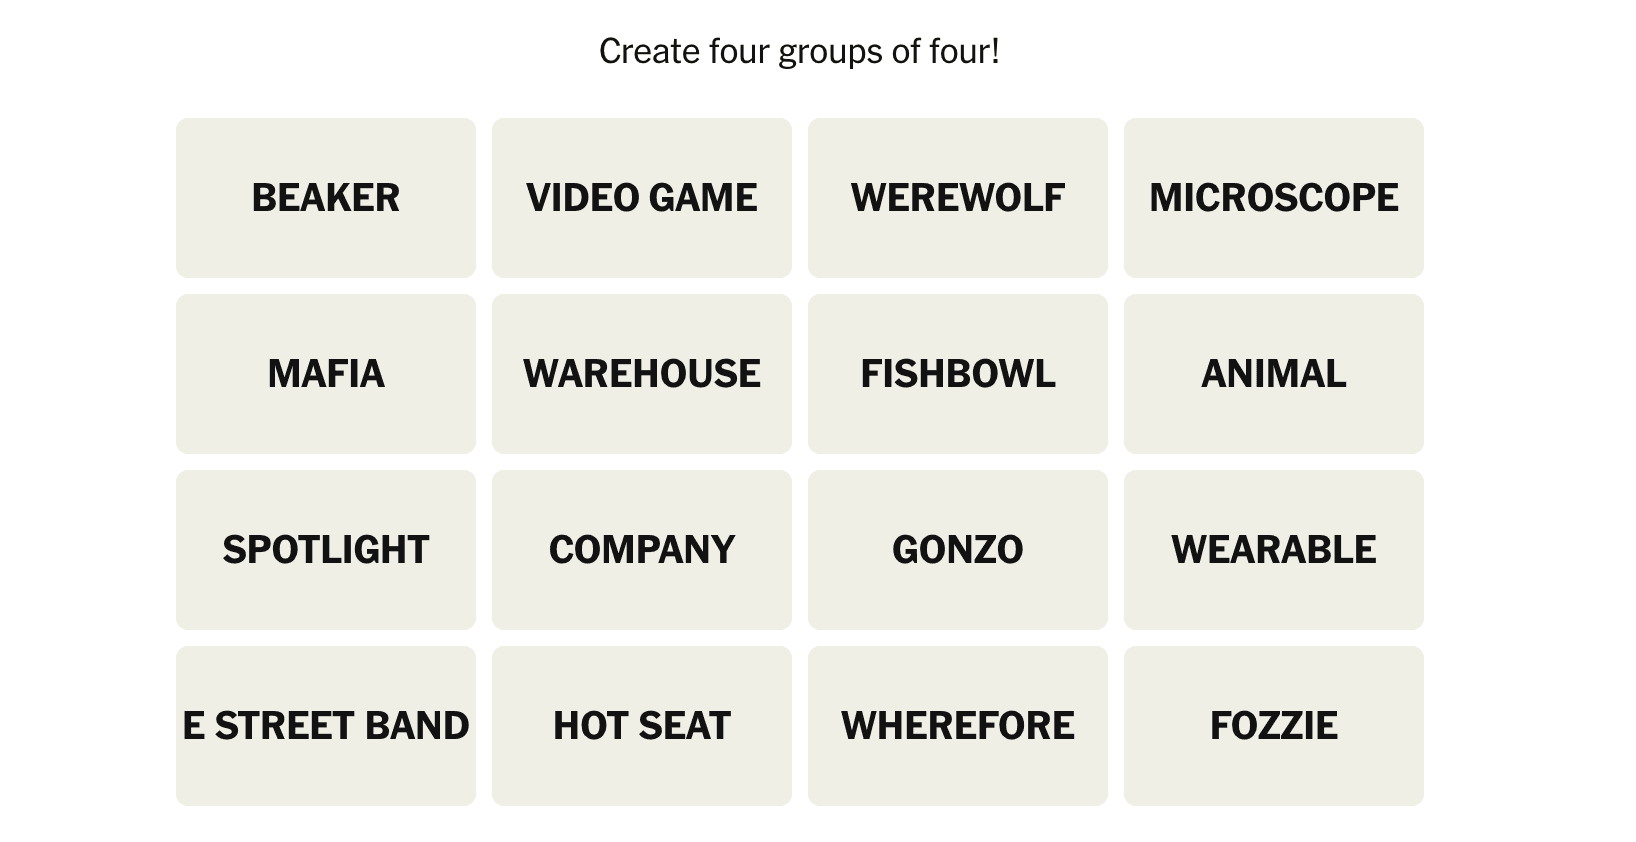Click the WAREHOUSE tile
Screen dimensions: 1636x842
(x=642, y=374)
